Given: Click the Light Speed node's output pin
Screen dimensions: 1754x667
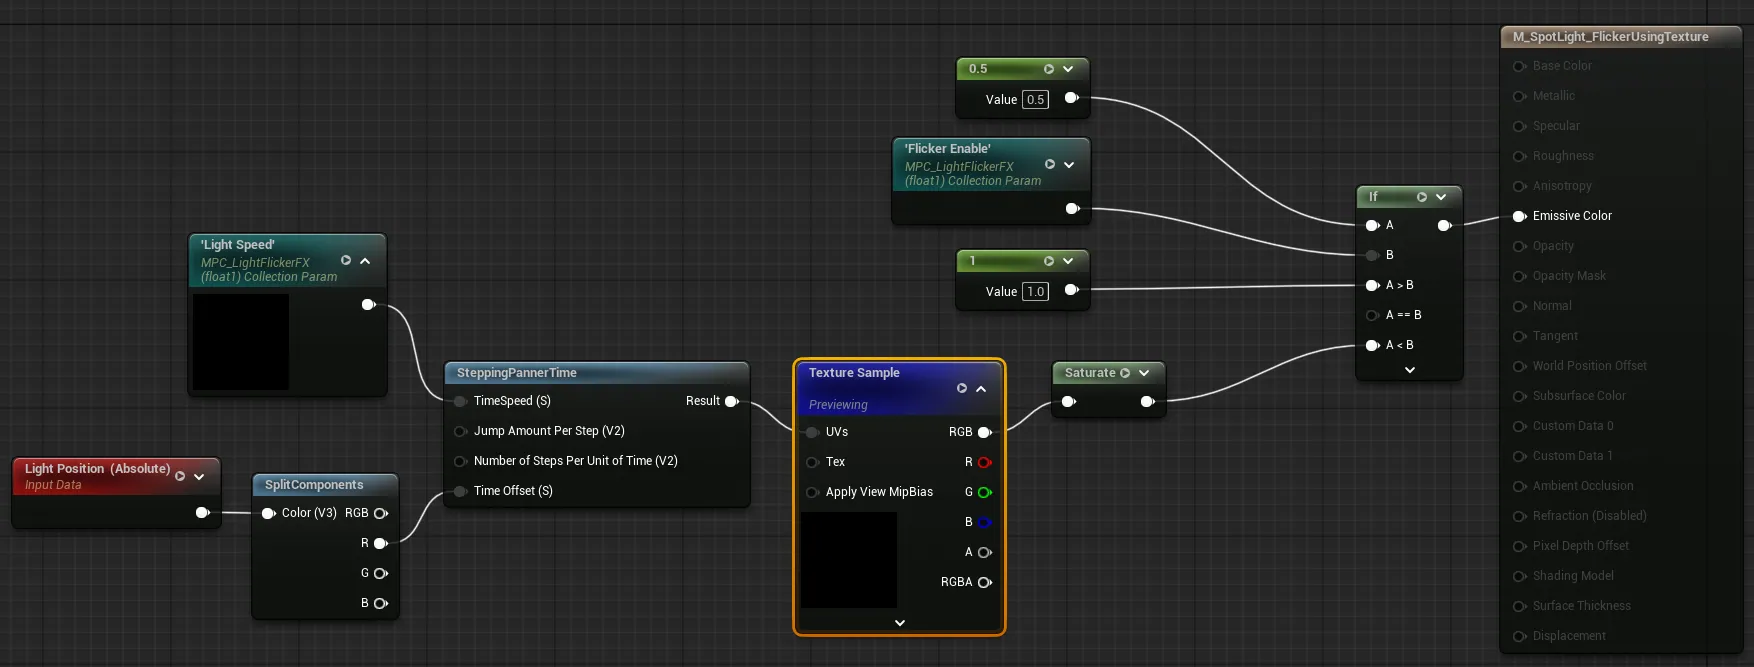Looking at the screenshot, I should click(368, 304).
